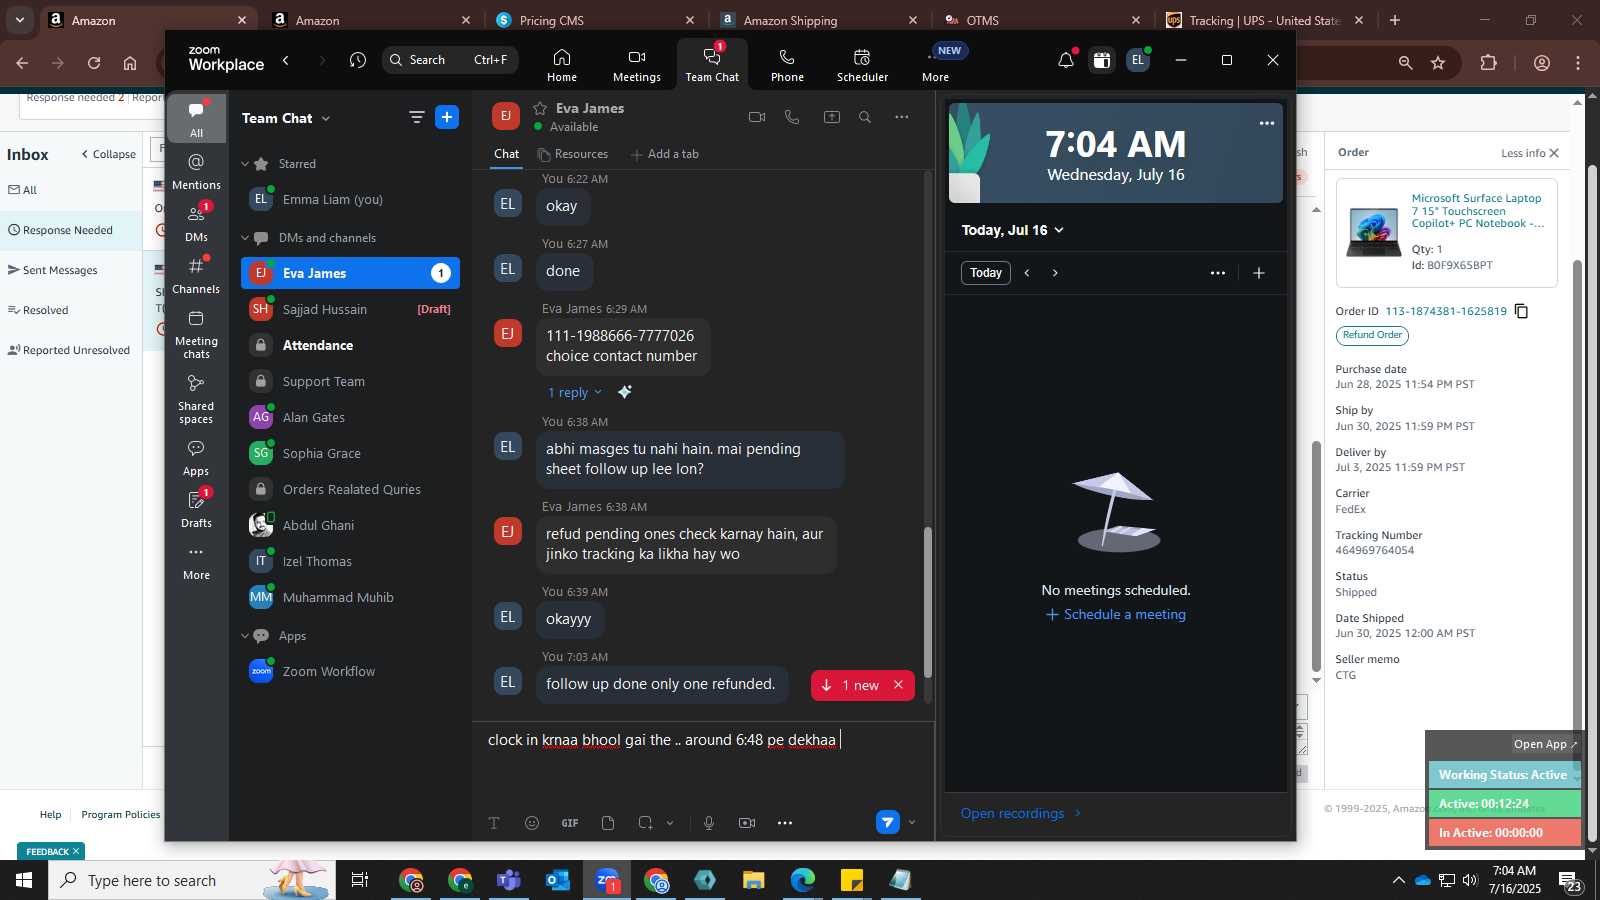Open the emoji picker
The image size is (1600, 900).
[x=532, y=823]
